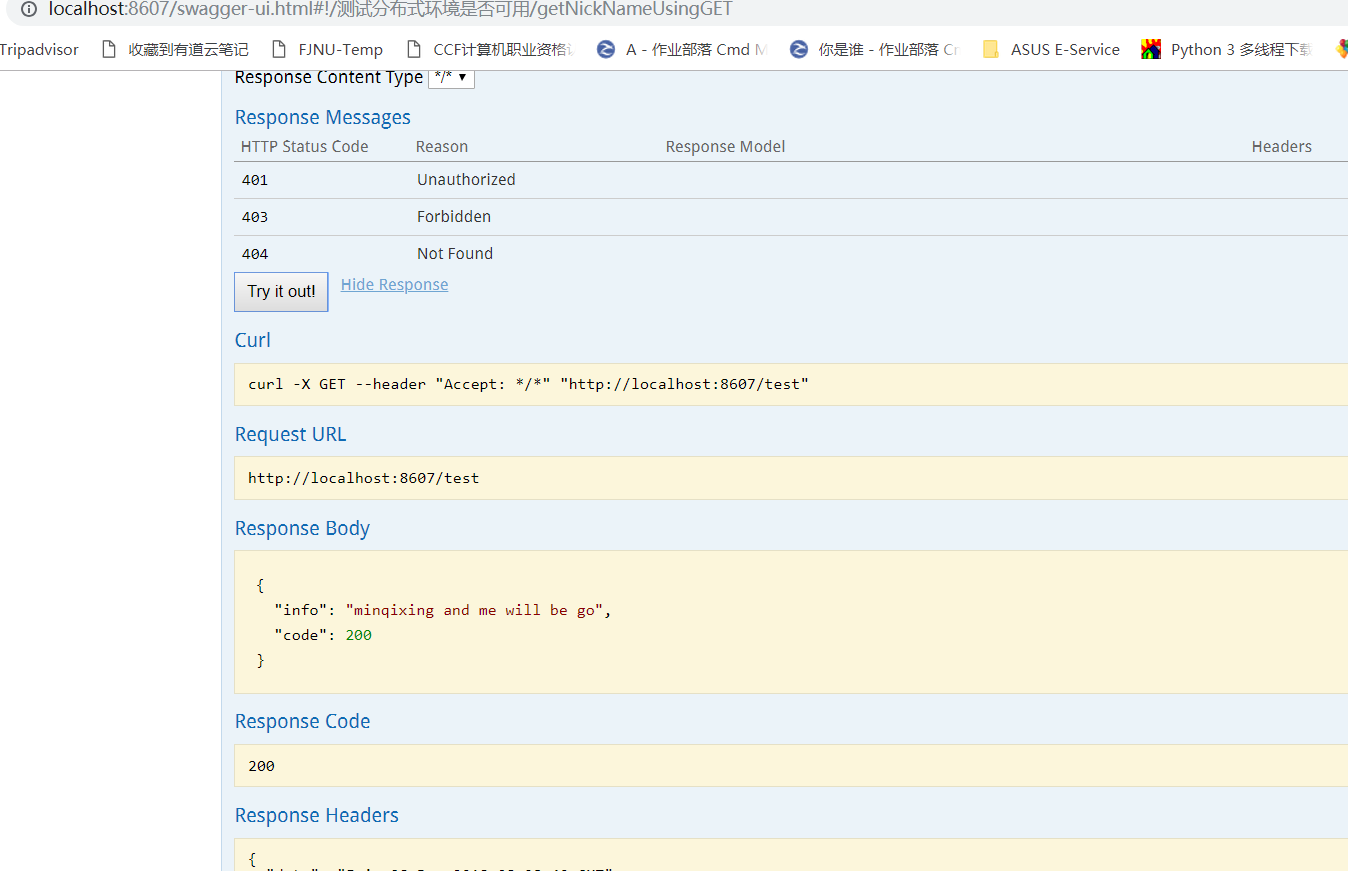
Task: Click the blue icon beside 你是谁 bookmark
Action: (798, 49)
